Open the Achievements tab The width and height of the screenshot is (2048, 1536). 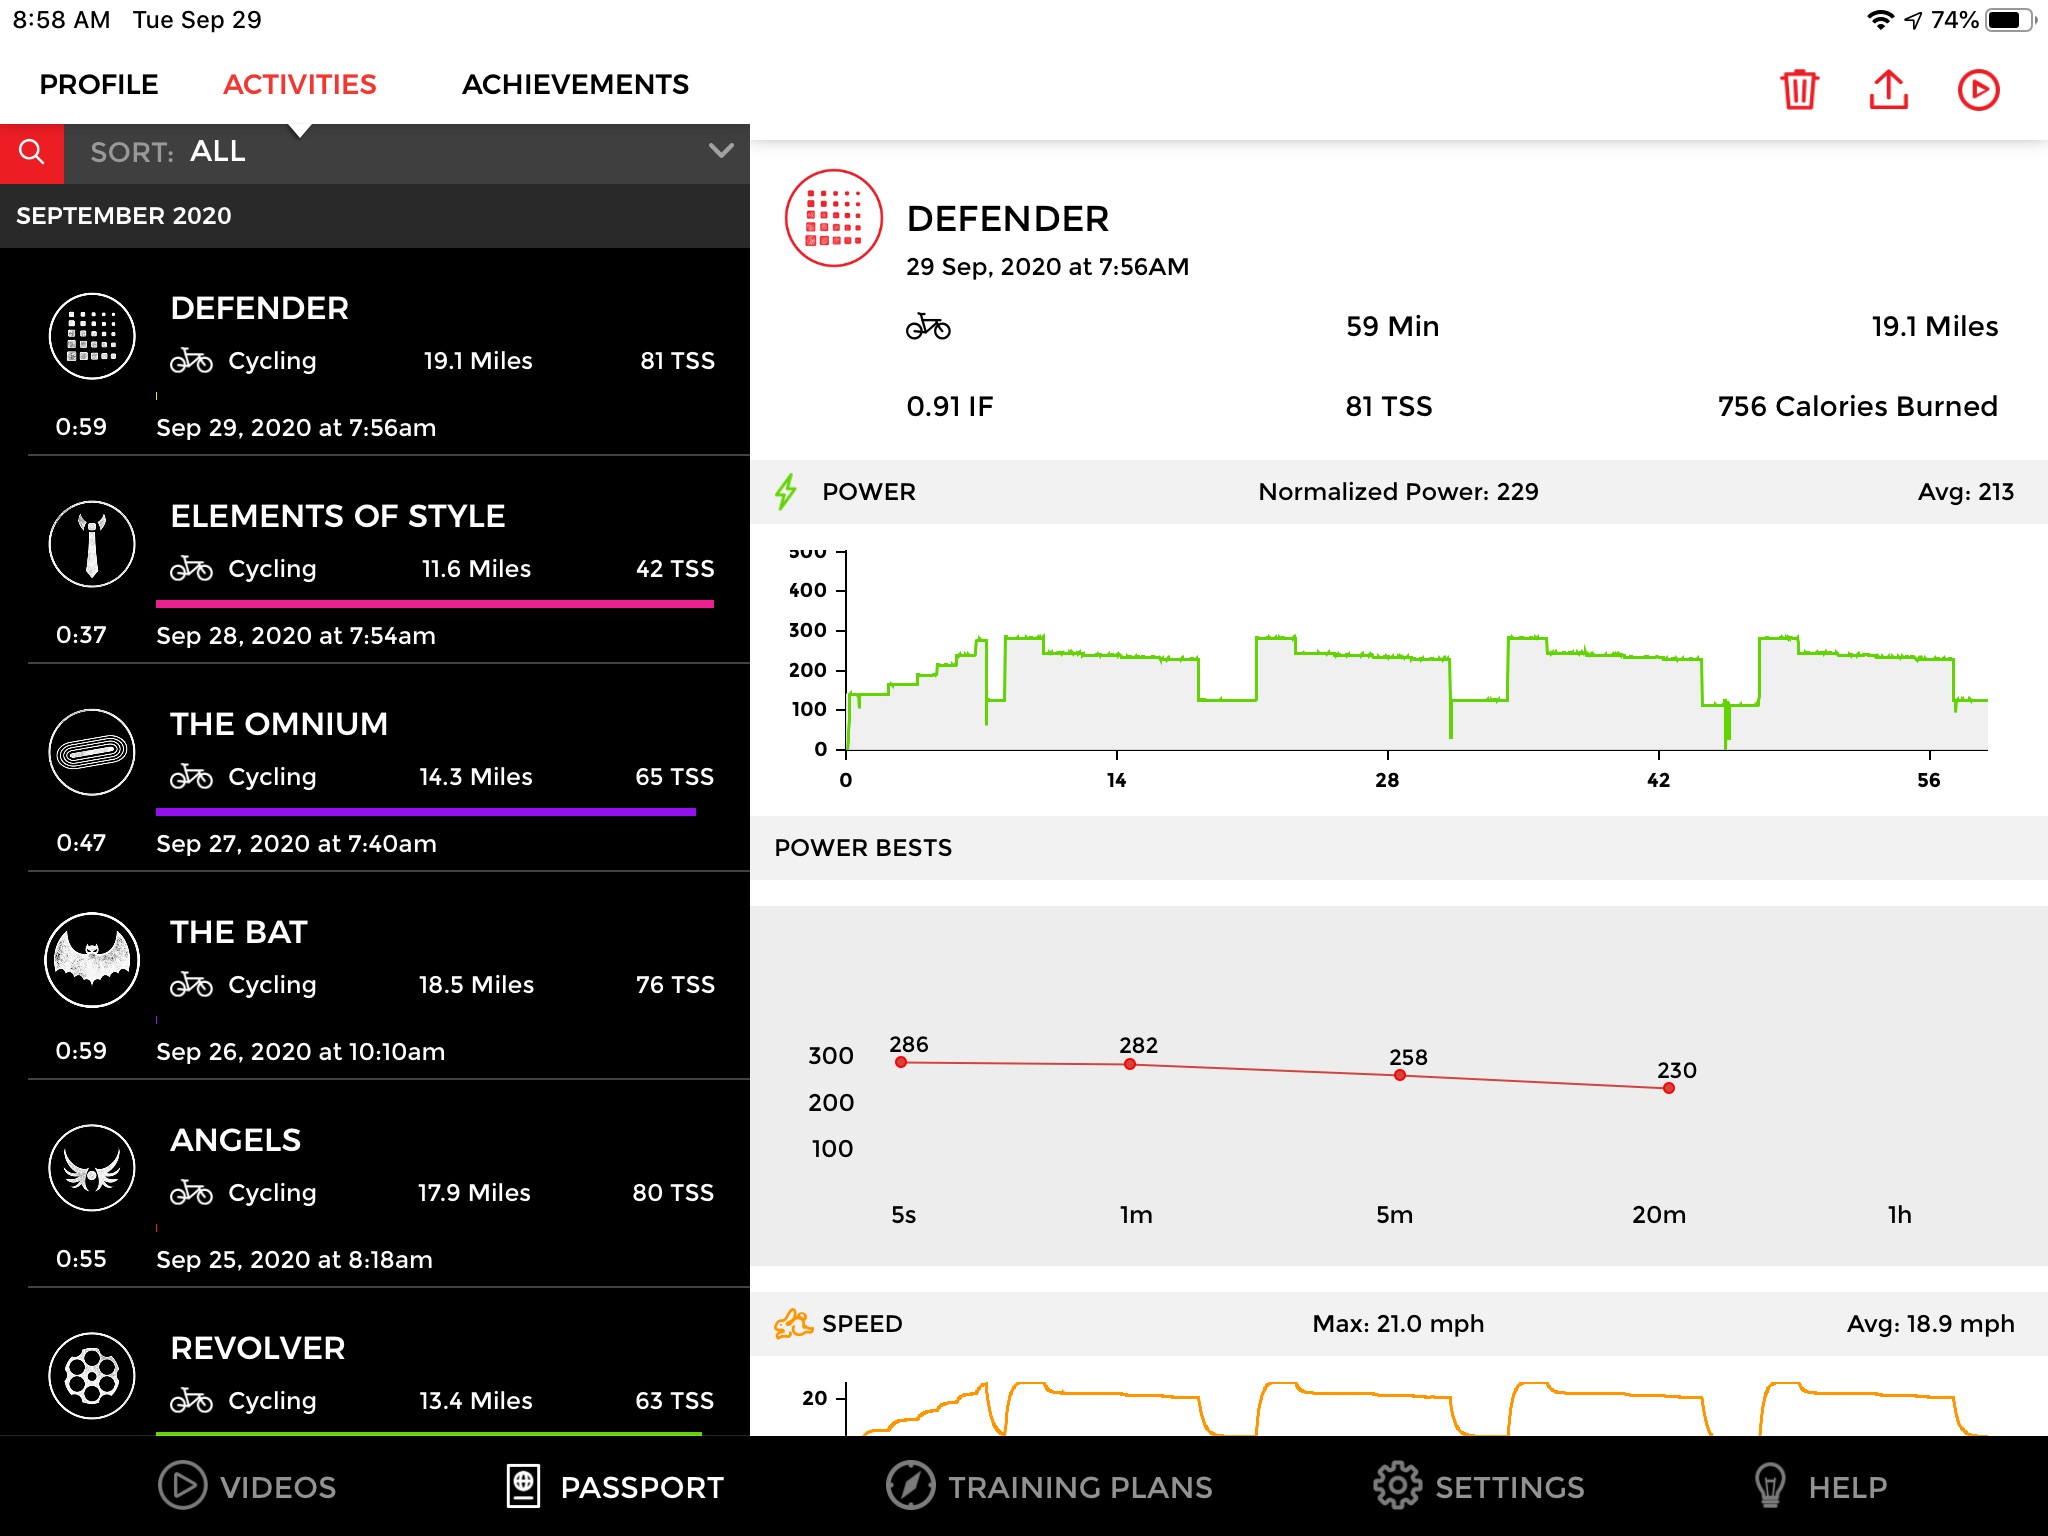[575, 85]
